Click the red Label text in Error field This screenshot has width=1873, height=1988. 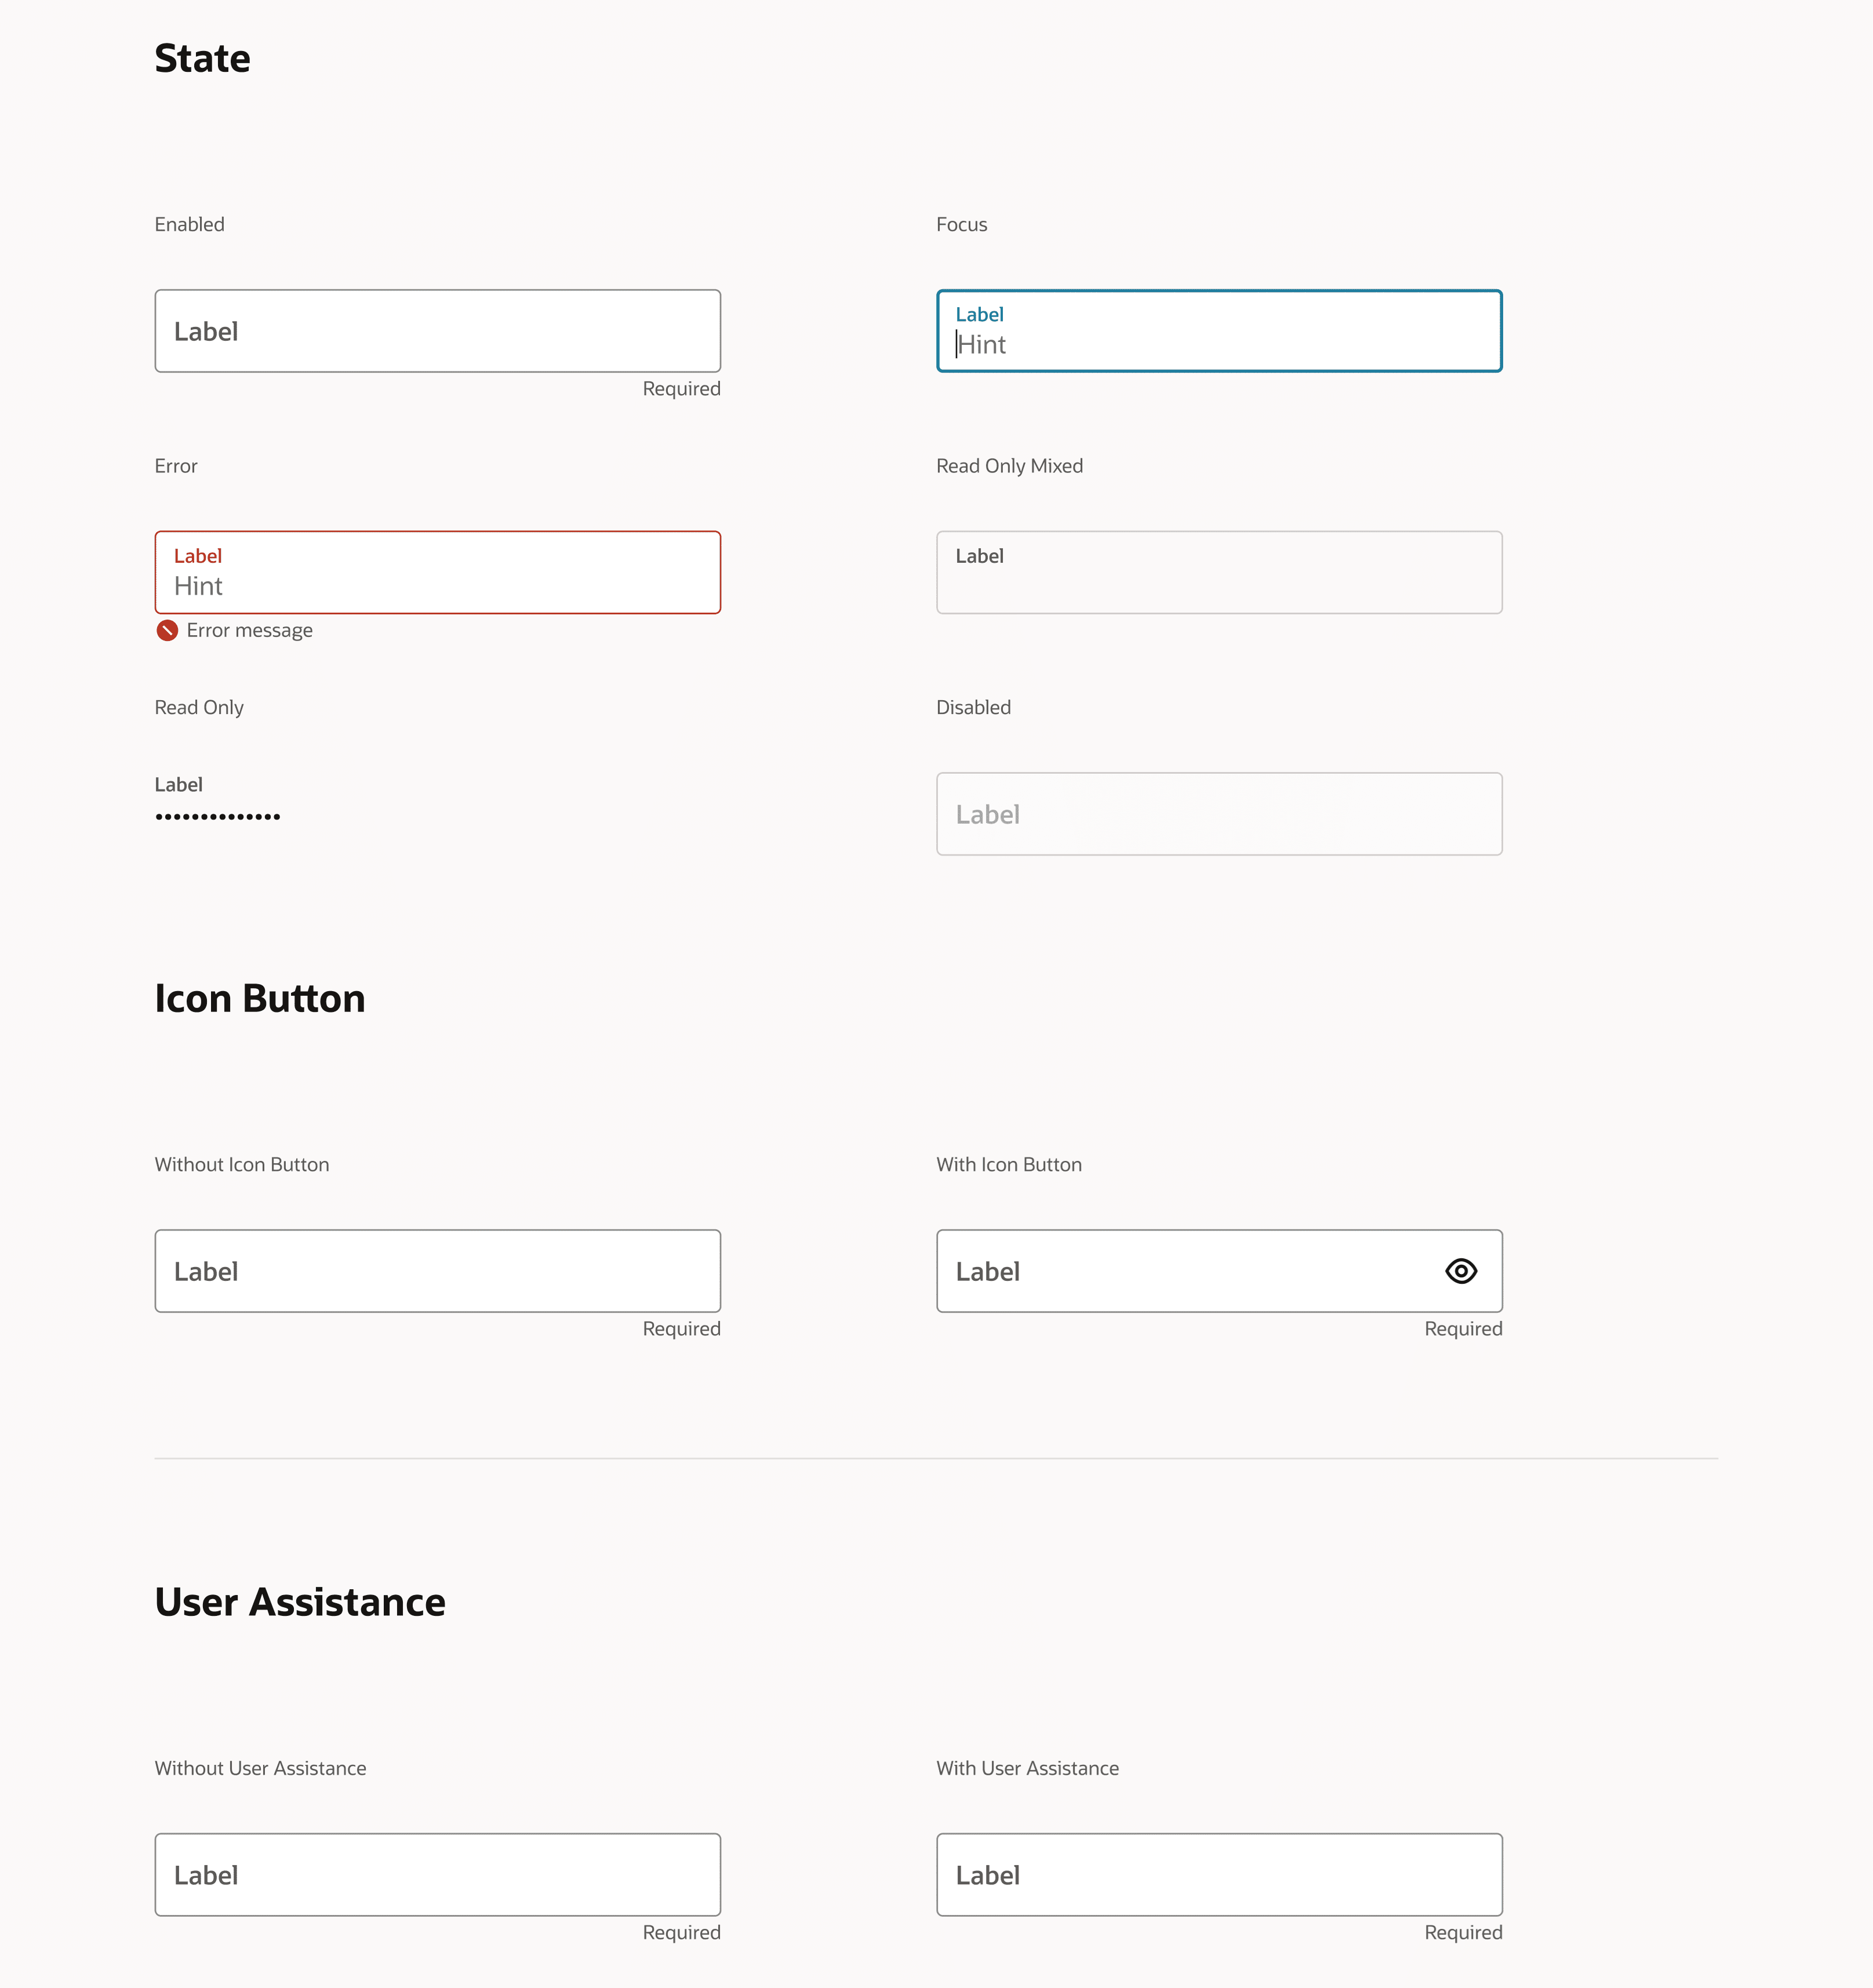(x=197, y=556)
